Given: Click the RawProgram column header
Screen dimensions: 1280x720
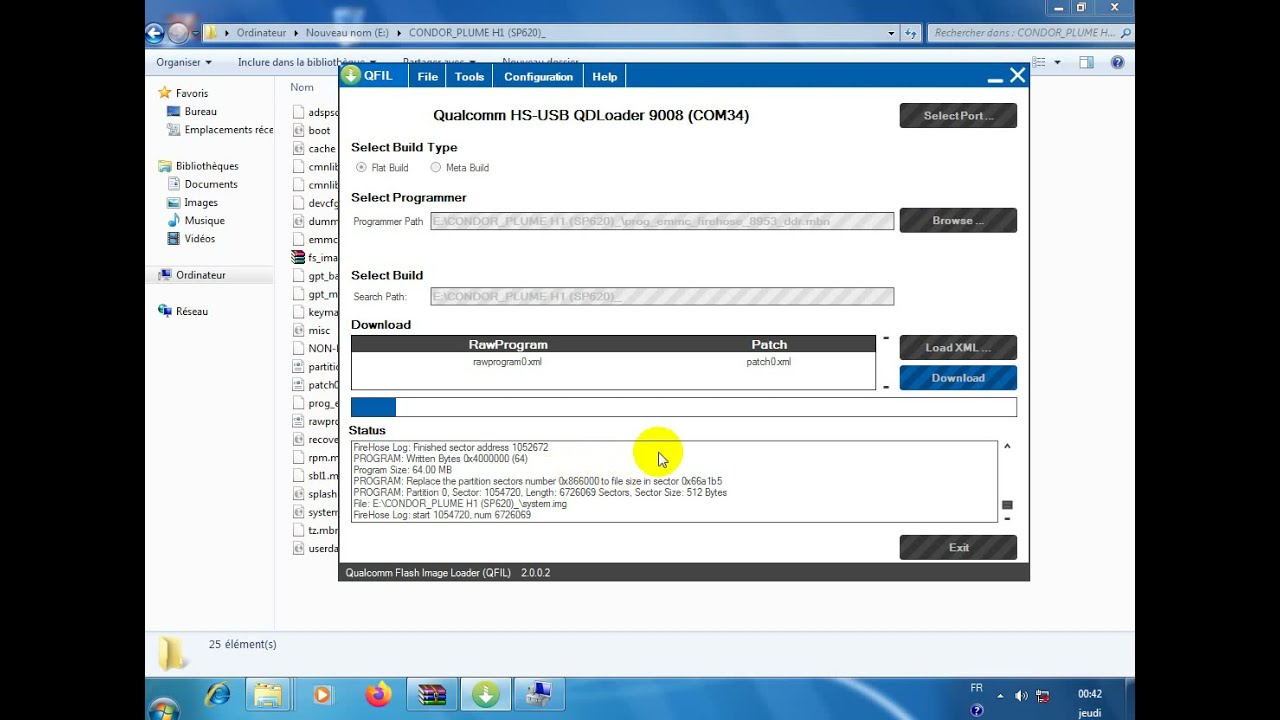Looking at the screenshot, I should (508, 345).
